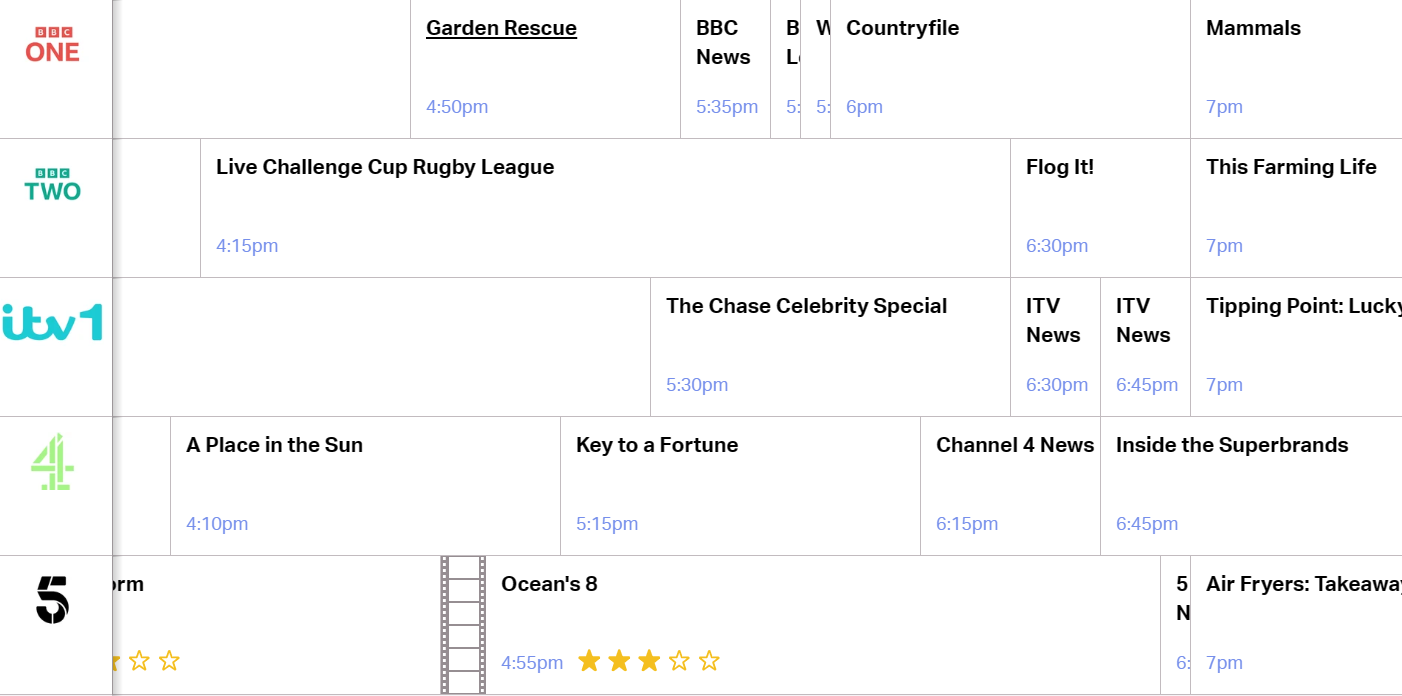The height and width of the screenshot is (696, 1402).
Task: Open This Farming Life listing
Action: tap(1291, 167)
